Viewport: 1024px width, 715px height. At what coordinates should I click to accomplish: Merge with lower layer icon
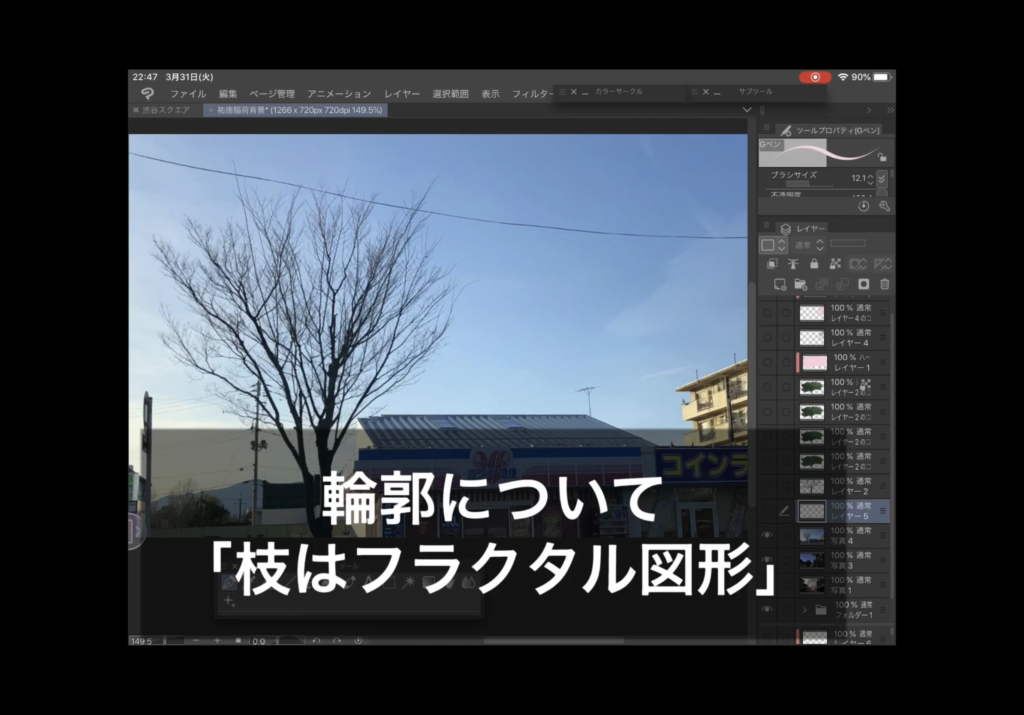coord(842,284)
